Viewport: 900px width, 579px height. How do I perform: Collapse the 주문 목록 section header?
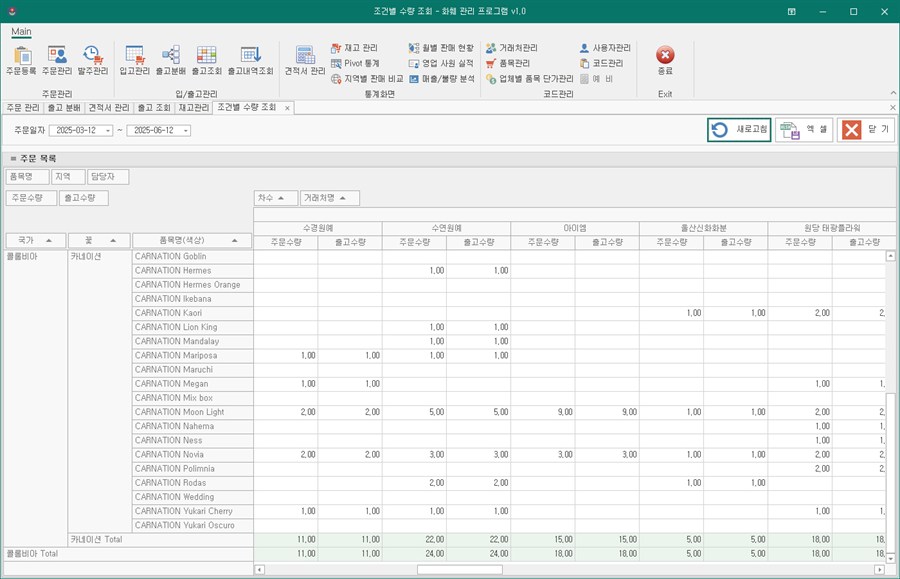13,158
